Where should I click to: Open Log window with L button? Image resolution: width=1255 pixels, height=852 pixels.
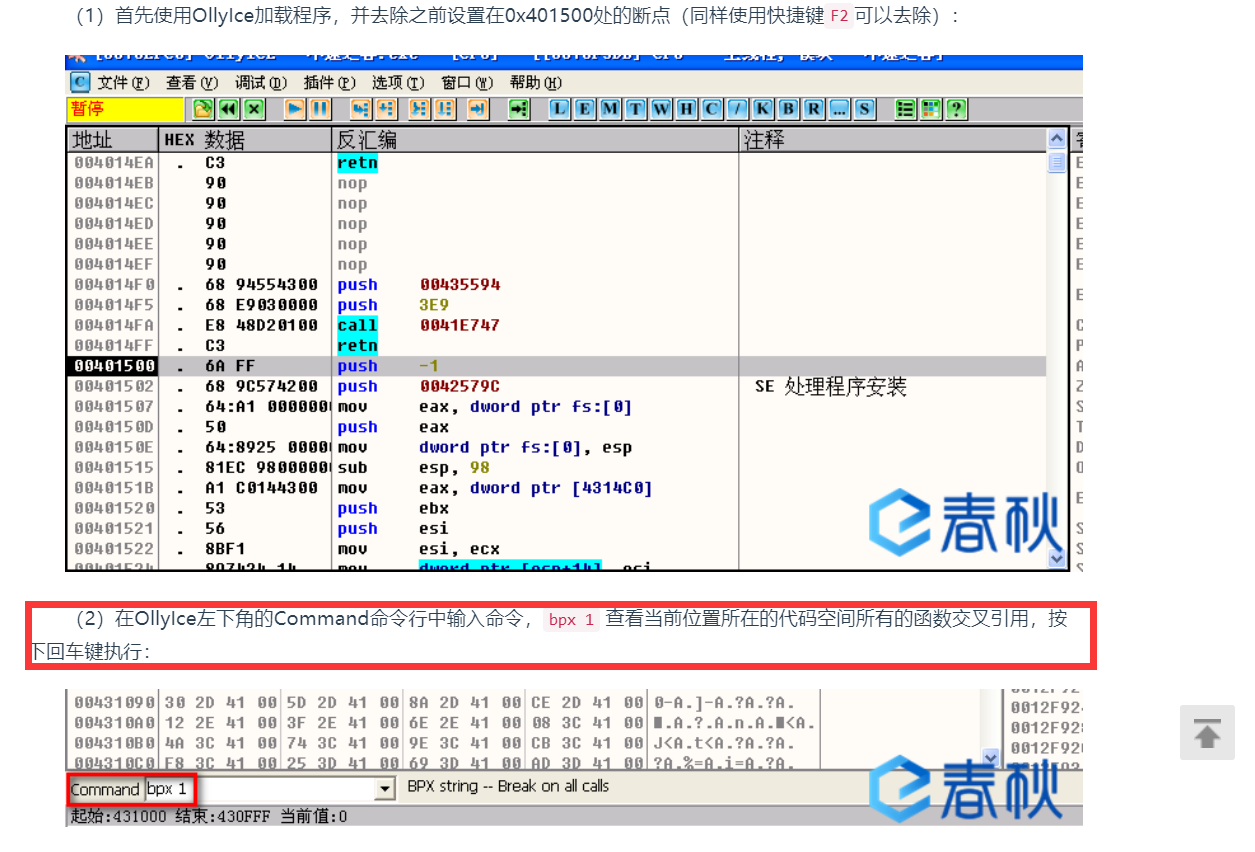tap(559, 109)
